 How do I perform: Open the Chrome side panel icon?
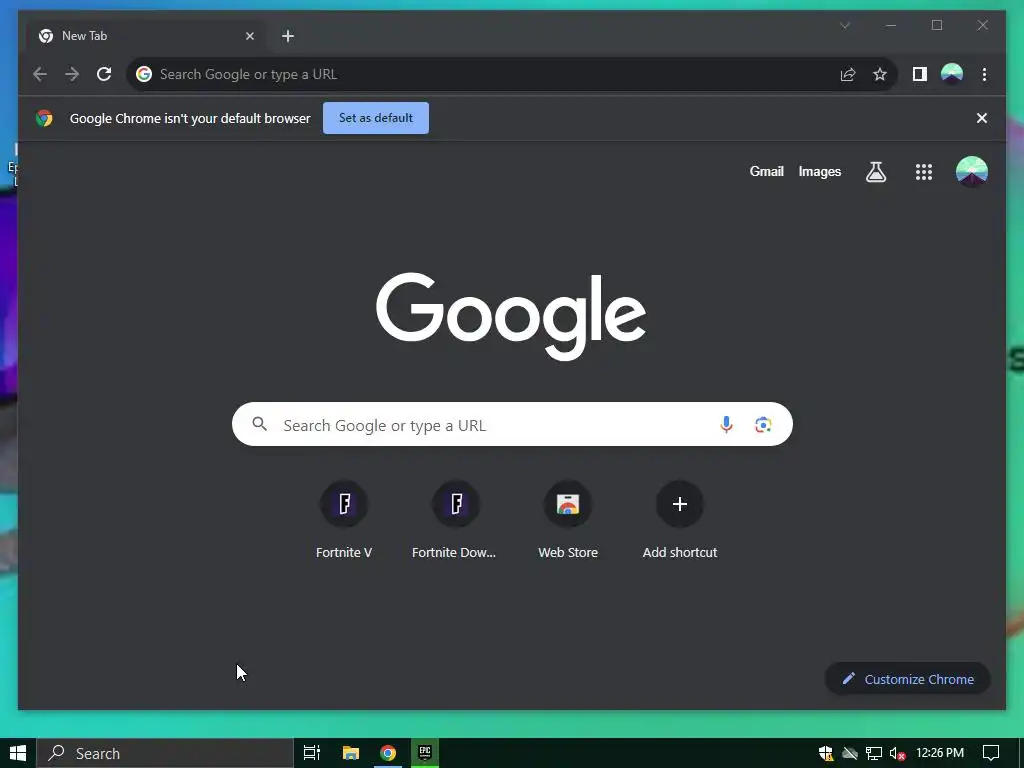(x=920, y=74)
